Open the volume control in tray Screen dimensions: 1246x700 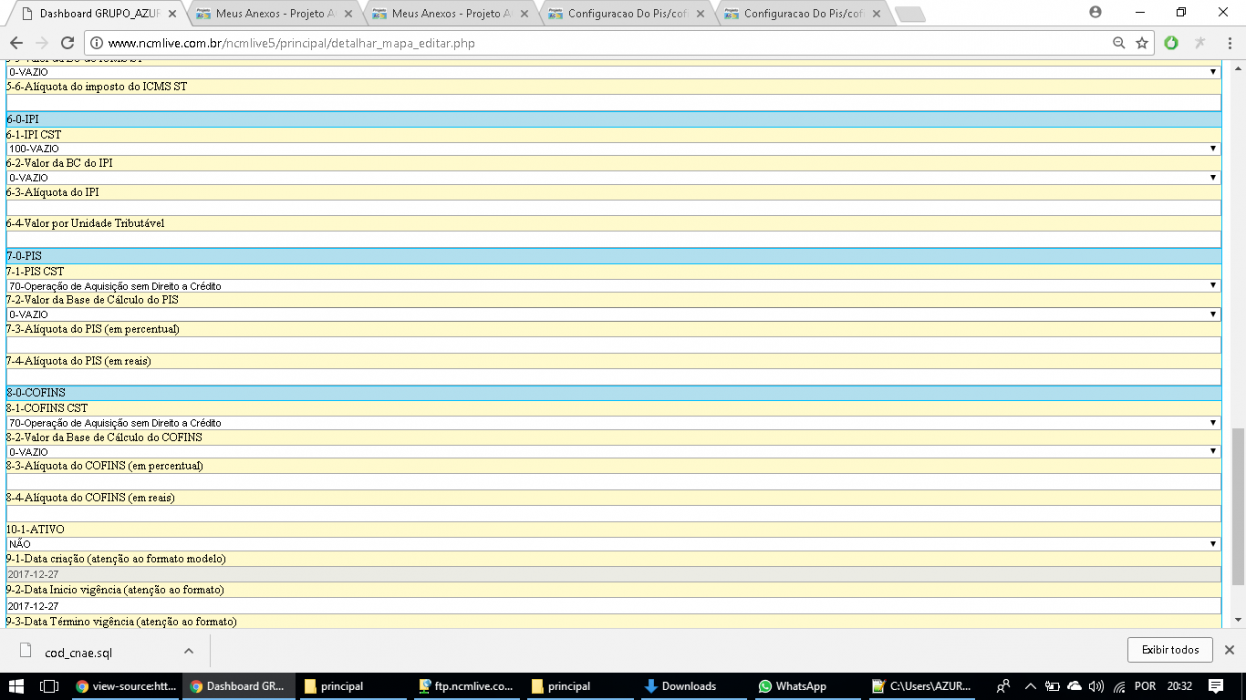coord(1096,686)
